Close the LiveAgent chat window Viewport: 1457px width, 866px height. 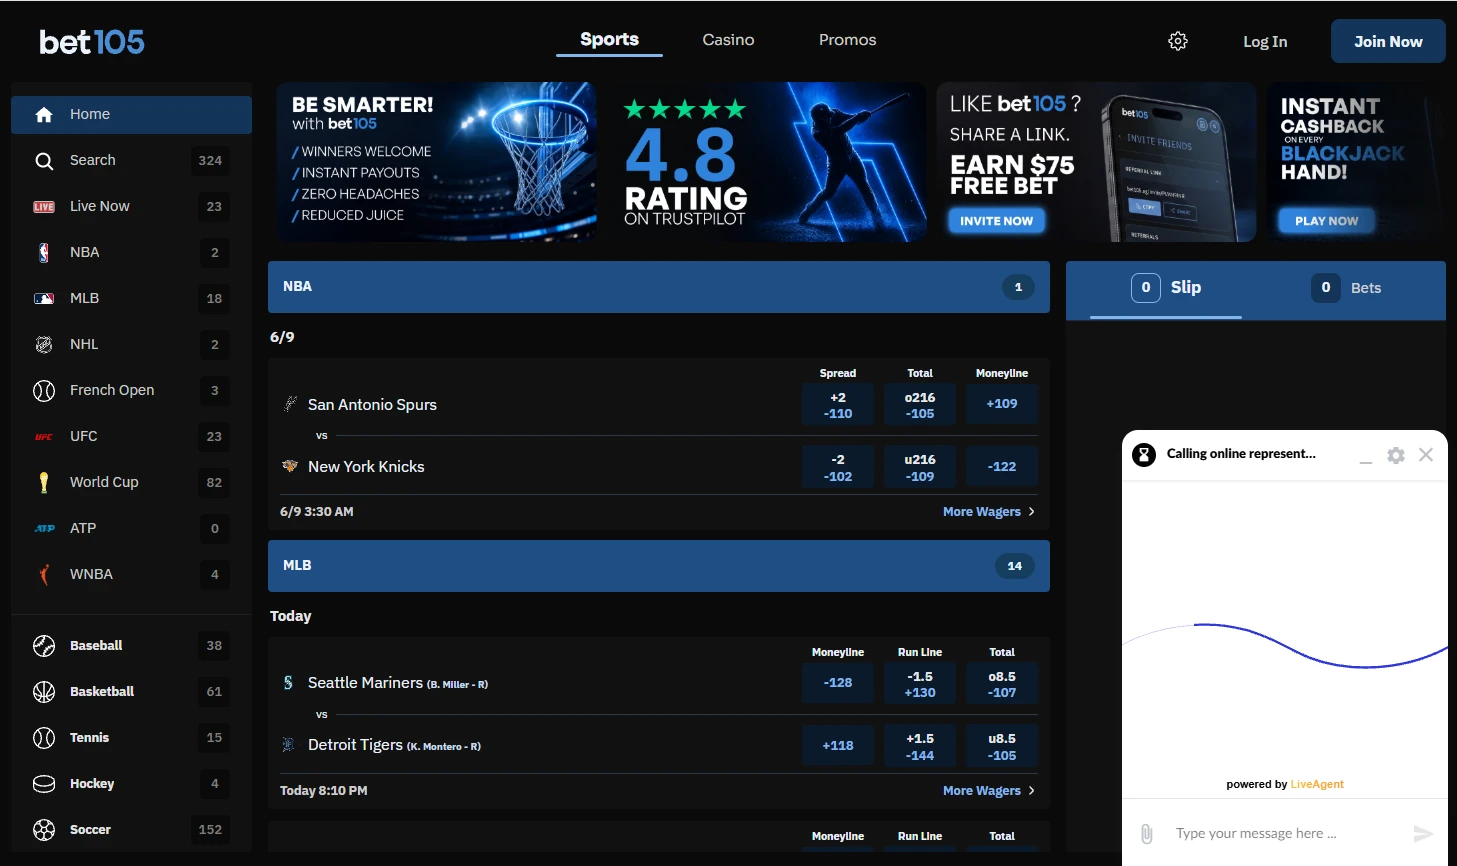1426,455
